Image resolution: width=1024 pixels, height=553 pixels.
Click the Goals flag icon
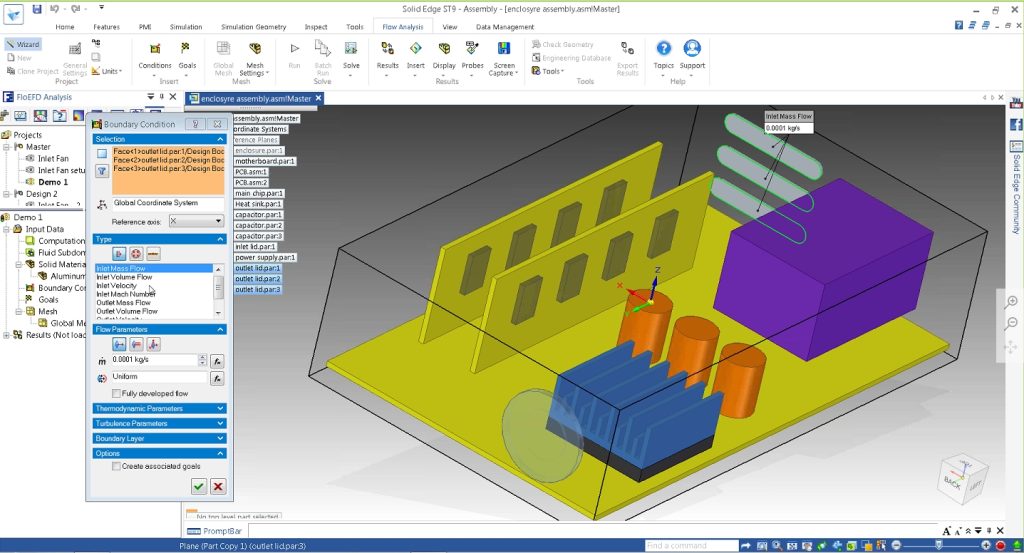click(186, 48)
